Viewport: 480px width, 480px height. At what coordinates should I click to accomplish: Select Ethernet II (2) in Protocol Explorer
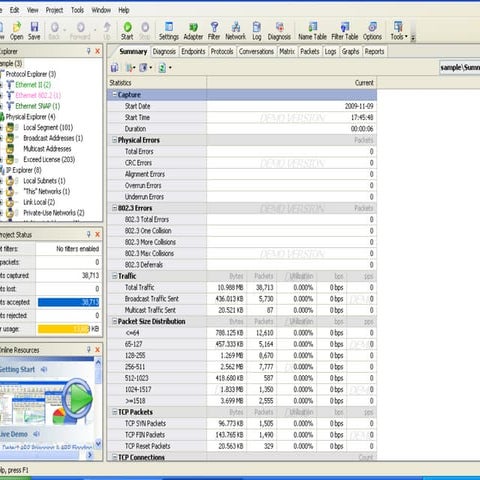[33, 85]
